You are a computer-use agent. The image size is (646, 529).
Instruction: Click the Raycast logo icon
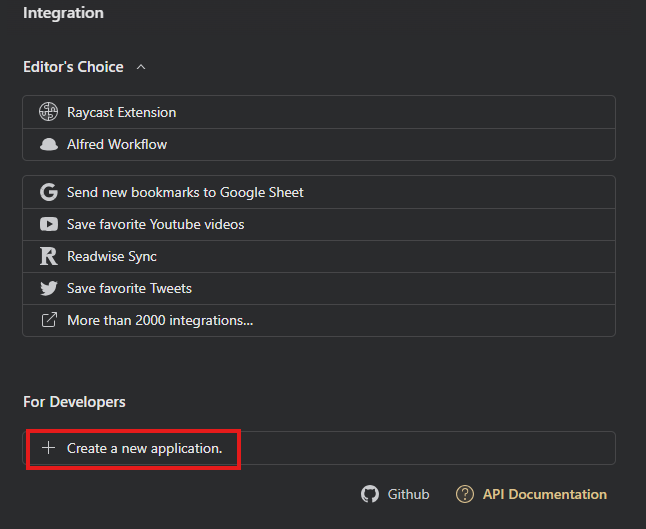click(x=48, y=112)
